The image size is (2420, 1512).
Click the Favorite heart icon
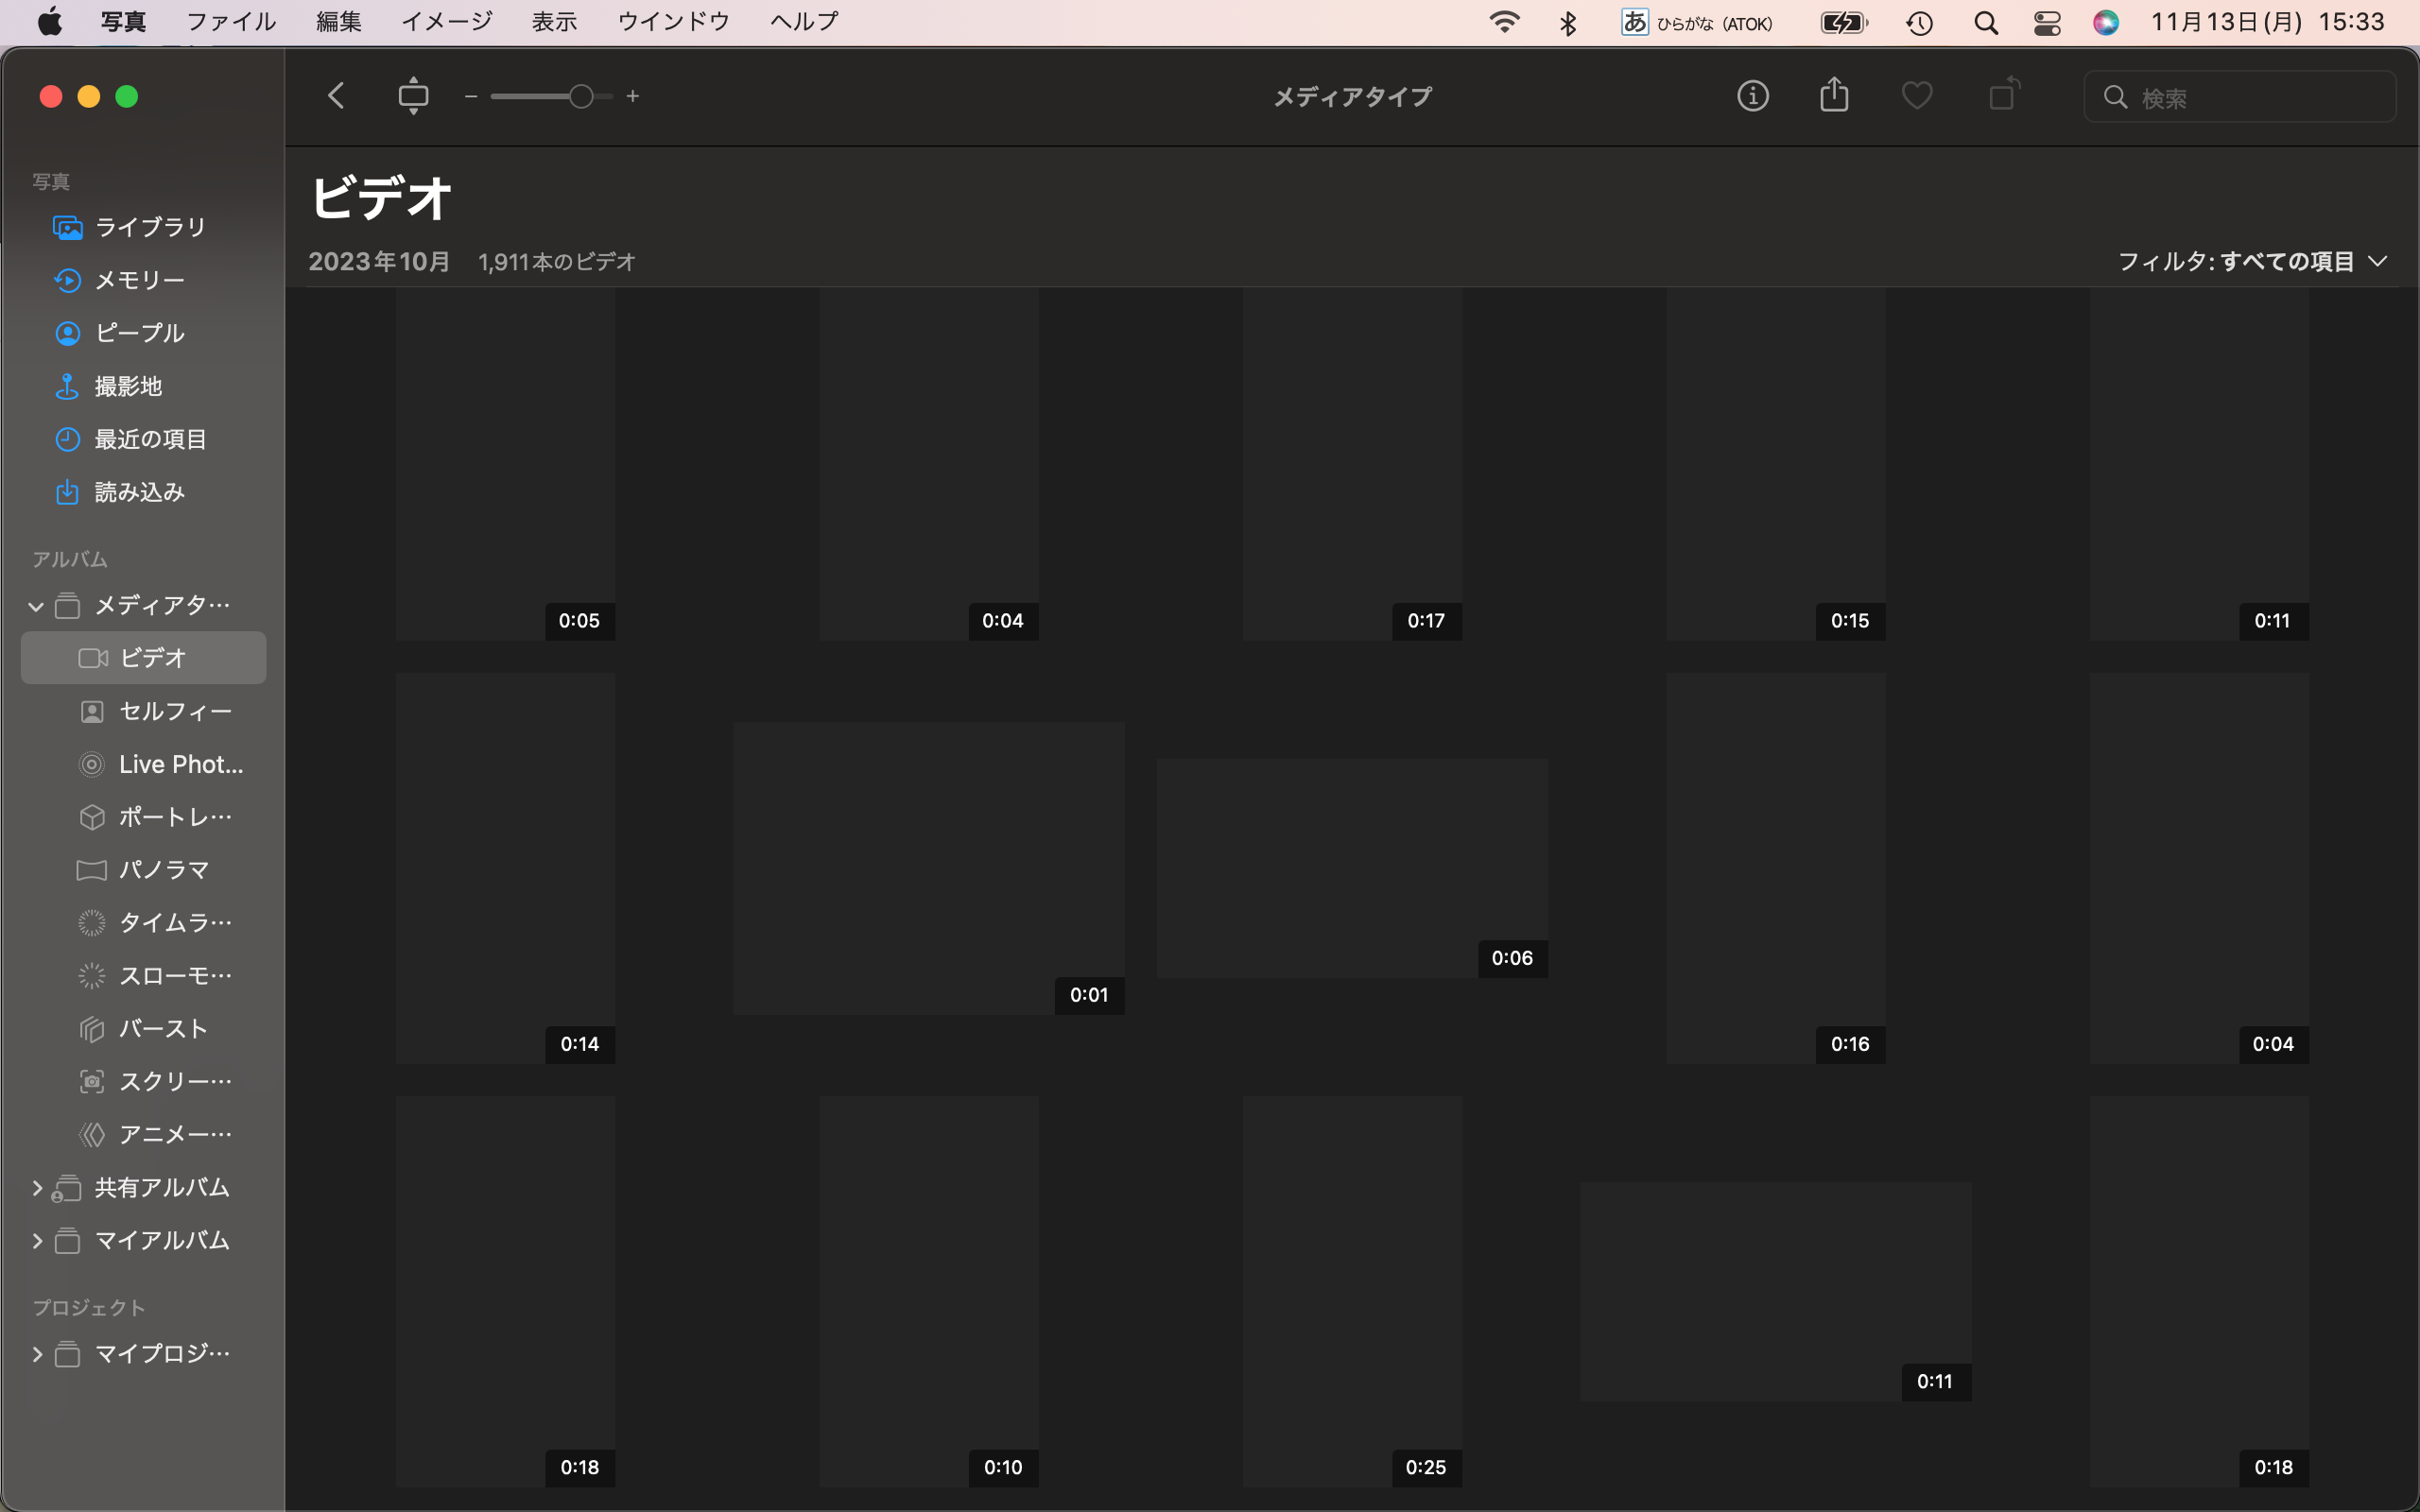[x=1916, y=96]
